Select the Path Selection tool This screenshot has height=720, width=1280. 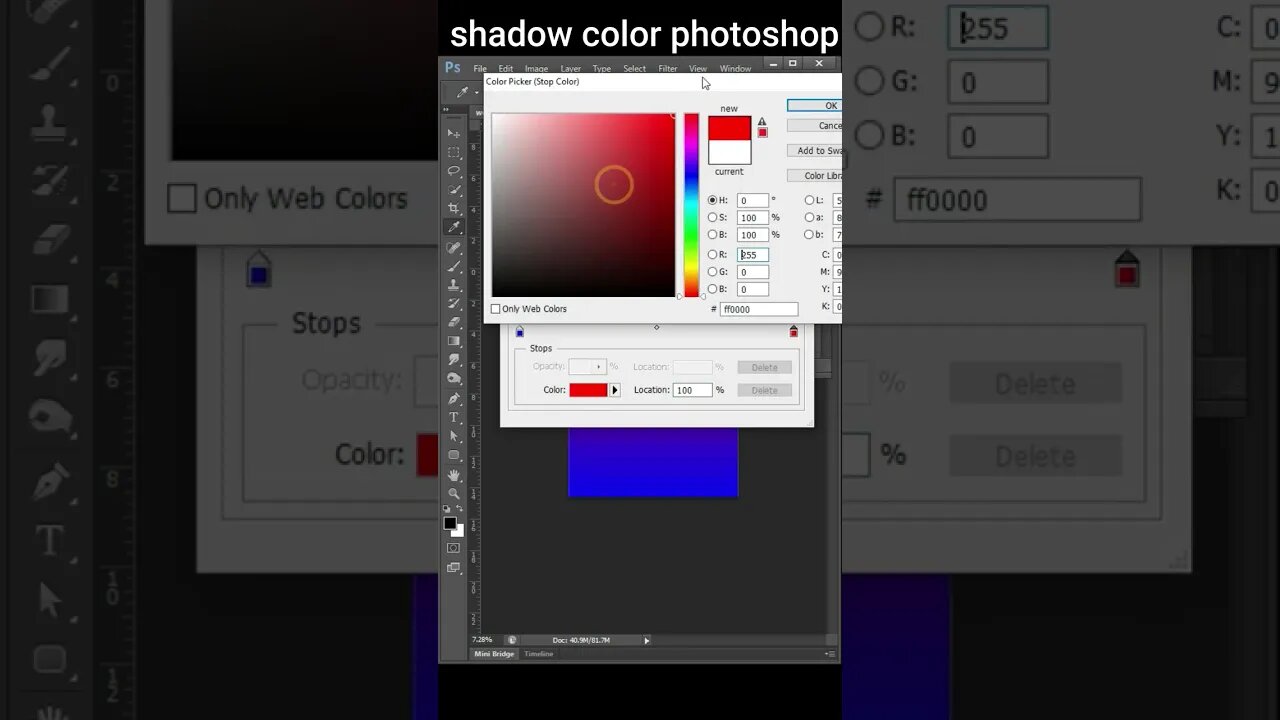[454, 436]
